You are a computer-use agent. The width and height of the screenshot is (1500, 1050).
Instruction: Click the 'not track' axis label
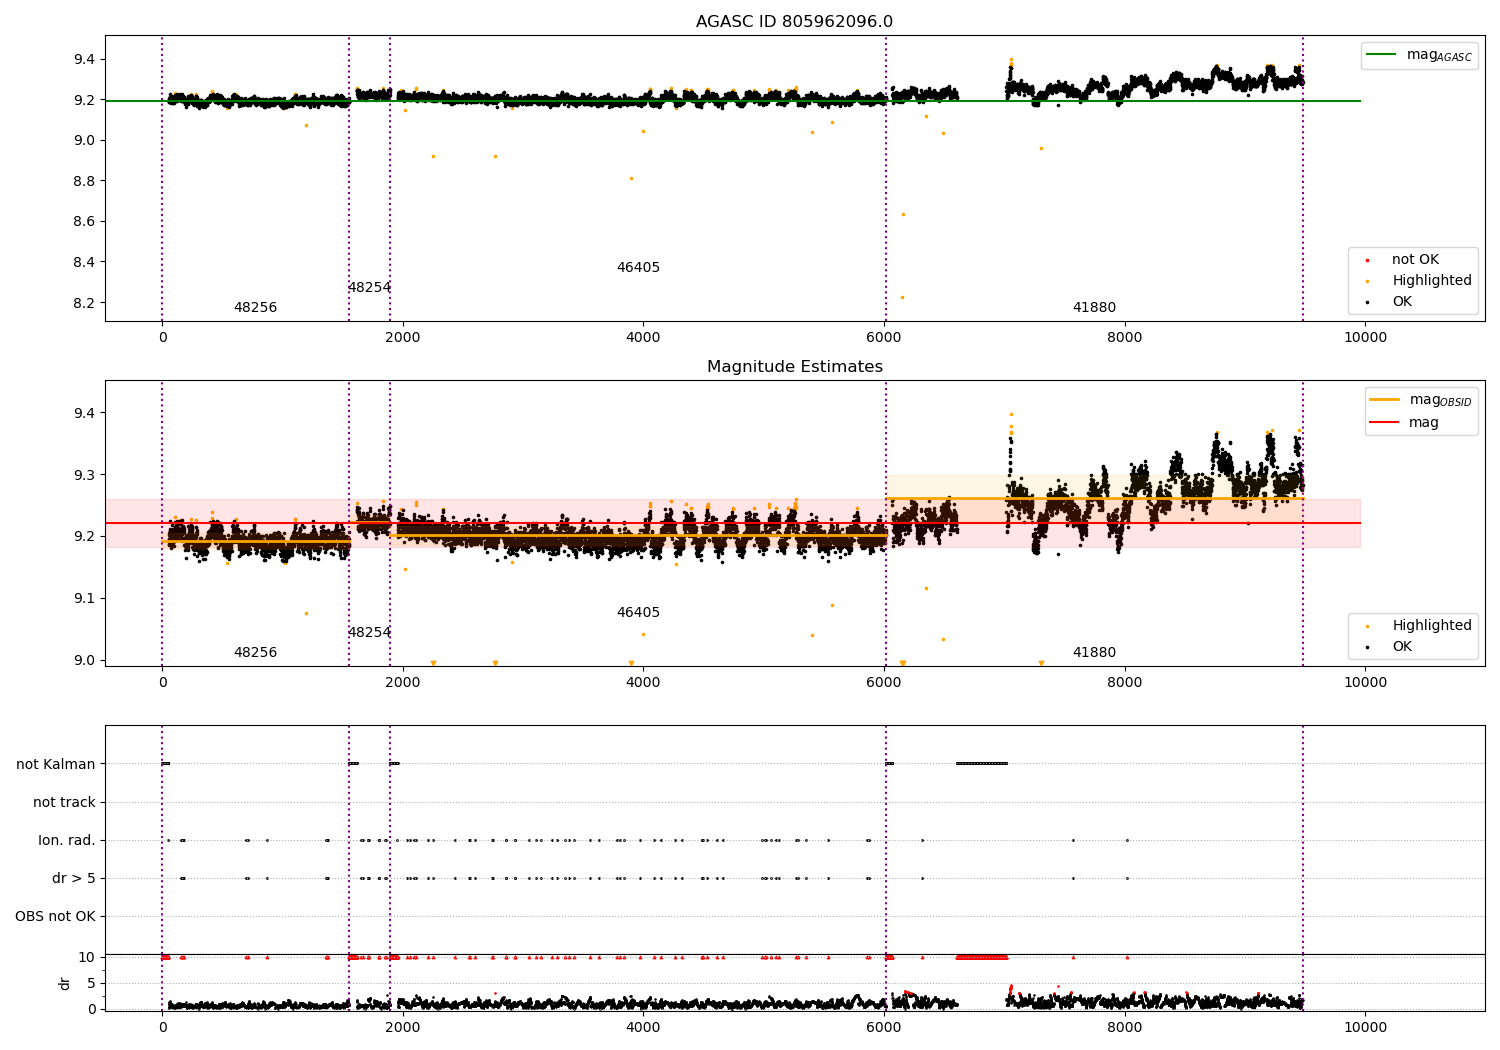[64, 802]
